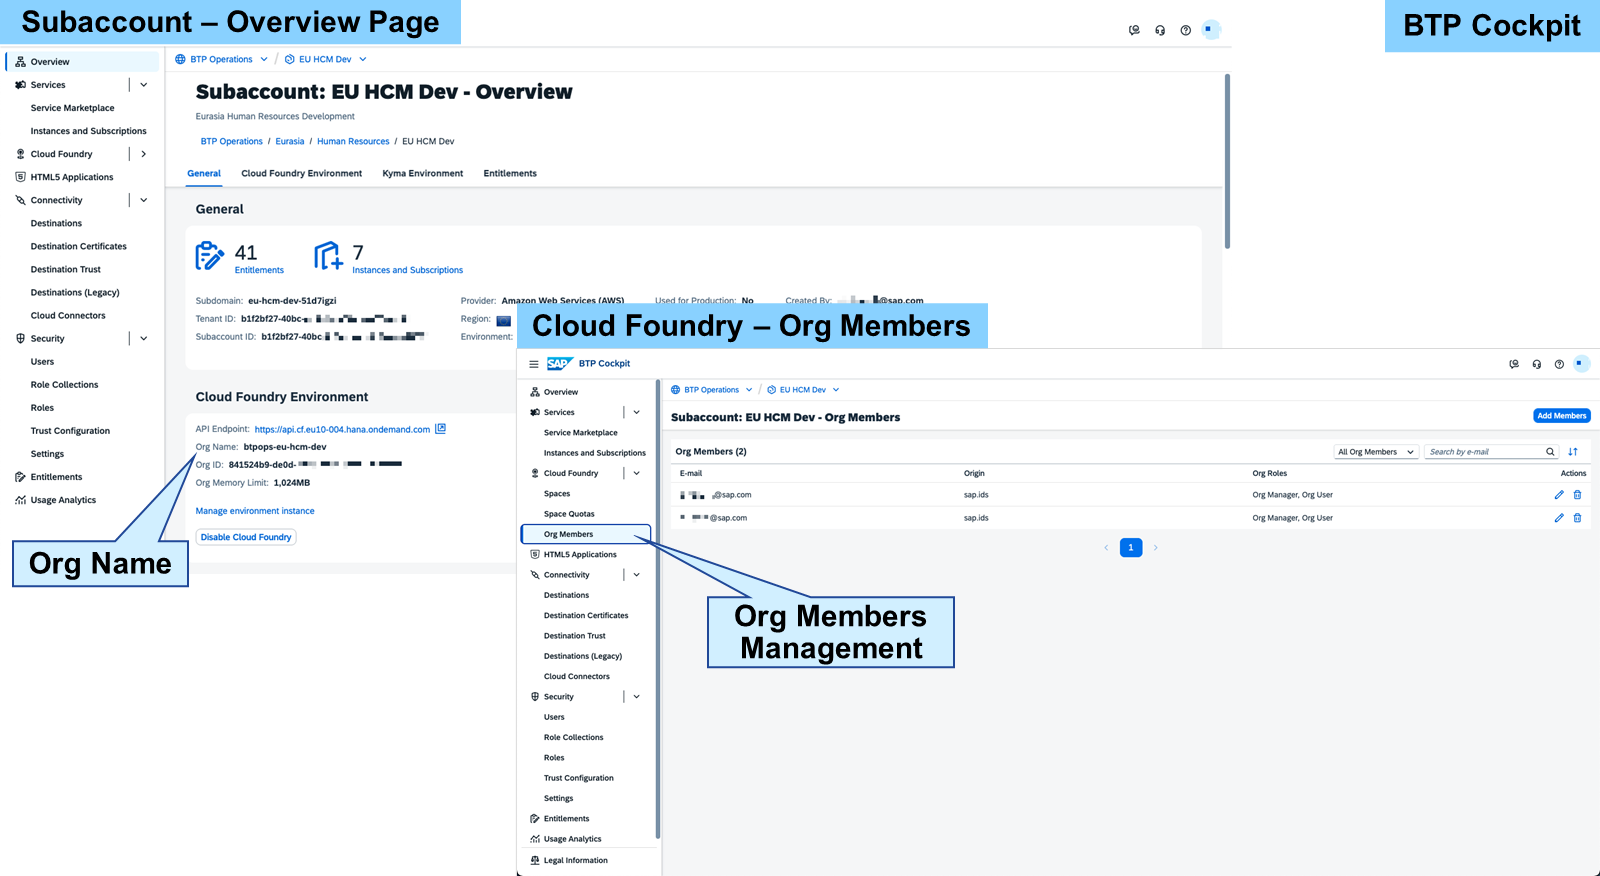
Task: Open the All Org Members filter dropdown
Action: point(1376,452)
